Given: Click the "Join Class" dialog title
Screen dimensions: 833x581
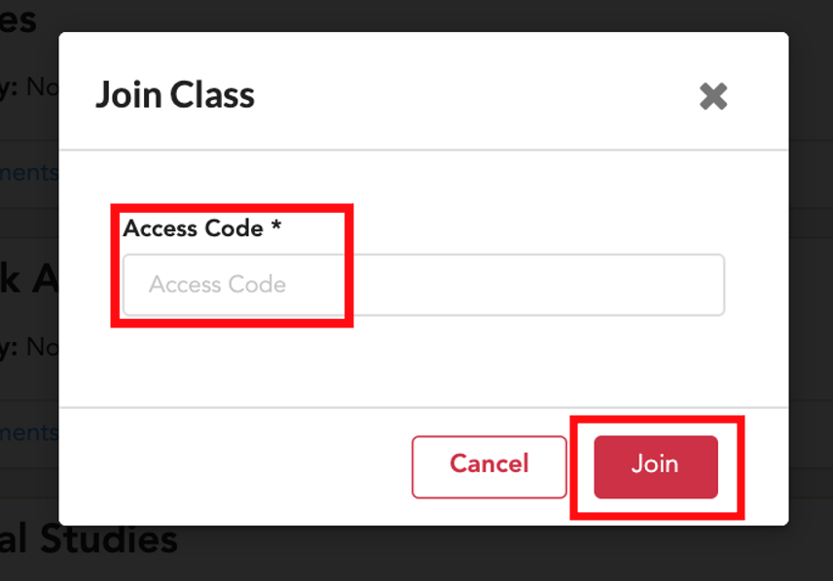Looking at the screenshot, I should point(175,96).
